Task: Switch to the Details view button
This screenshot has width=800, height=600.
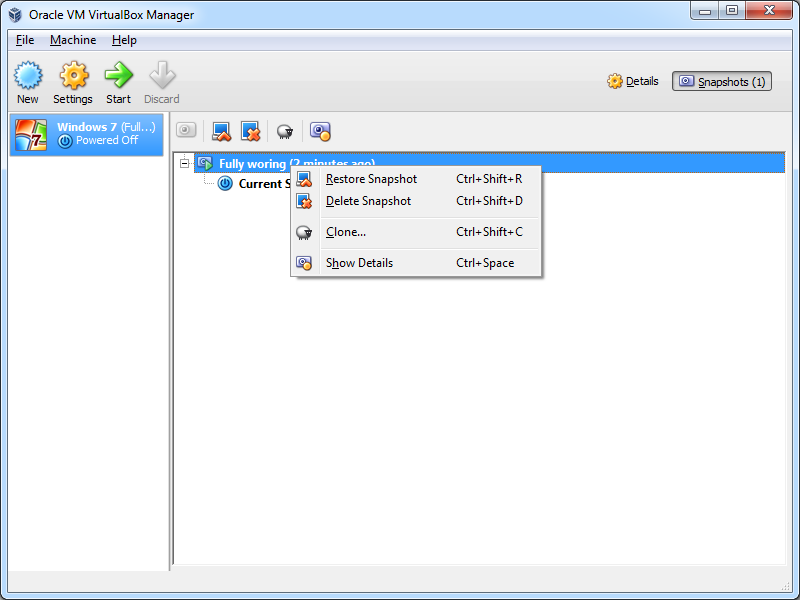Action: (x=633, y=81)
